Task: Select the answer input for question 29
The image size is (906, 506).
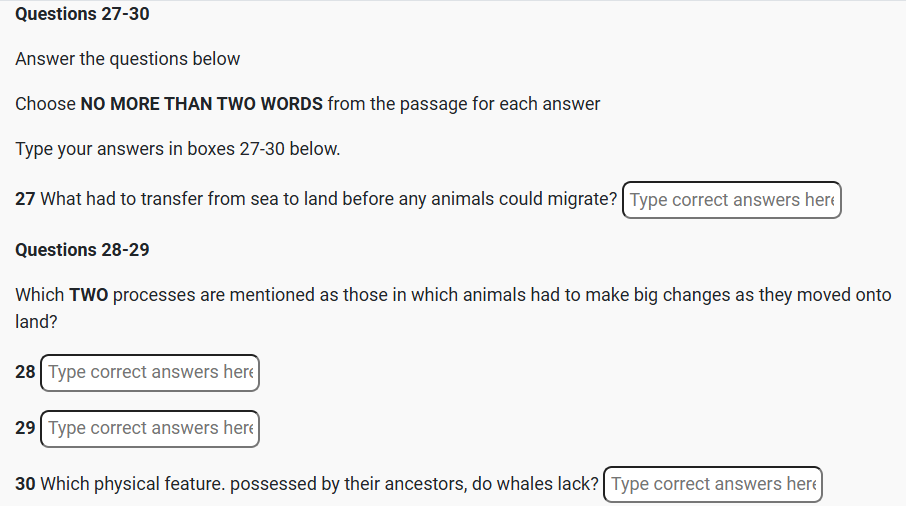Action: [x=149, y=428]
